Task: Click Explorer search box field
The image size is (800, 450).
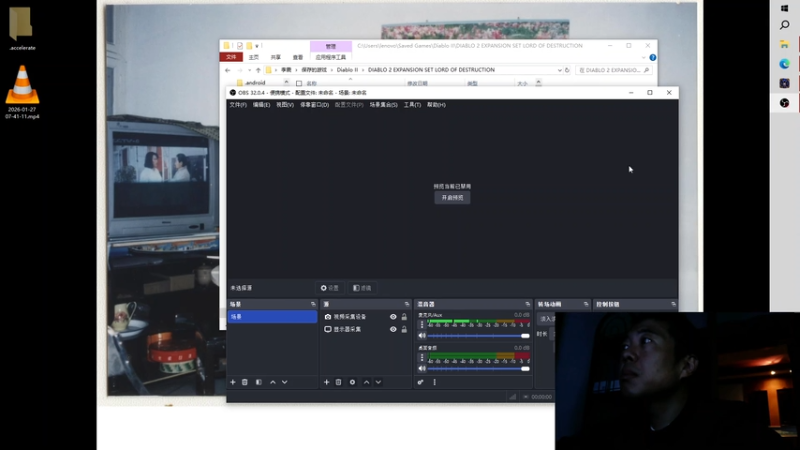Action: (x=614, y=70)
